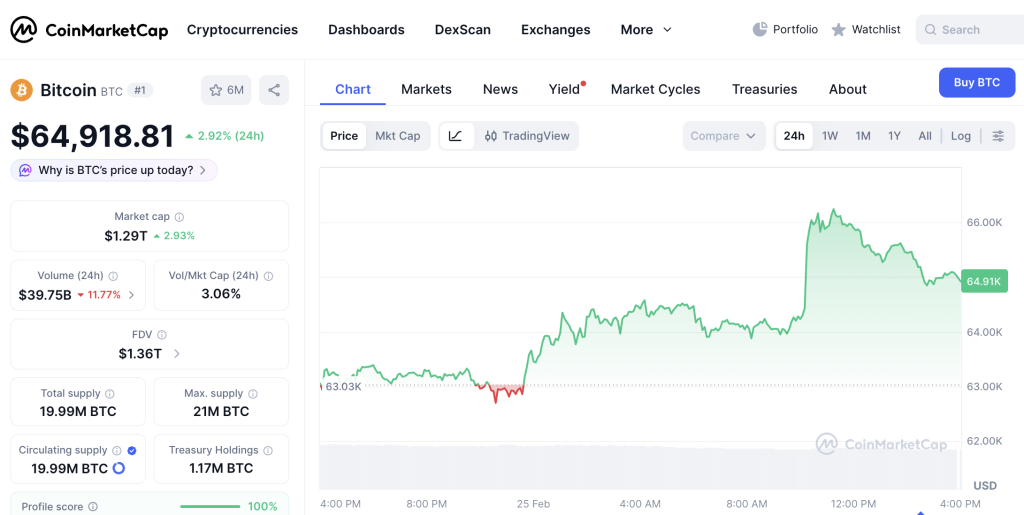Select the 1Y time range

click(x=895, y=136)
